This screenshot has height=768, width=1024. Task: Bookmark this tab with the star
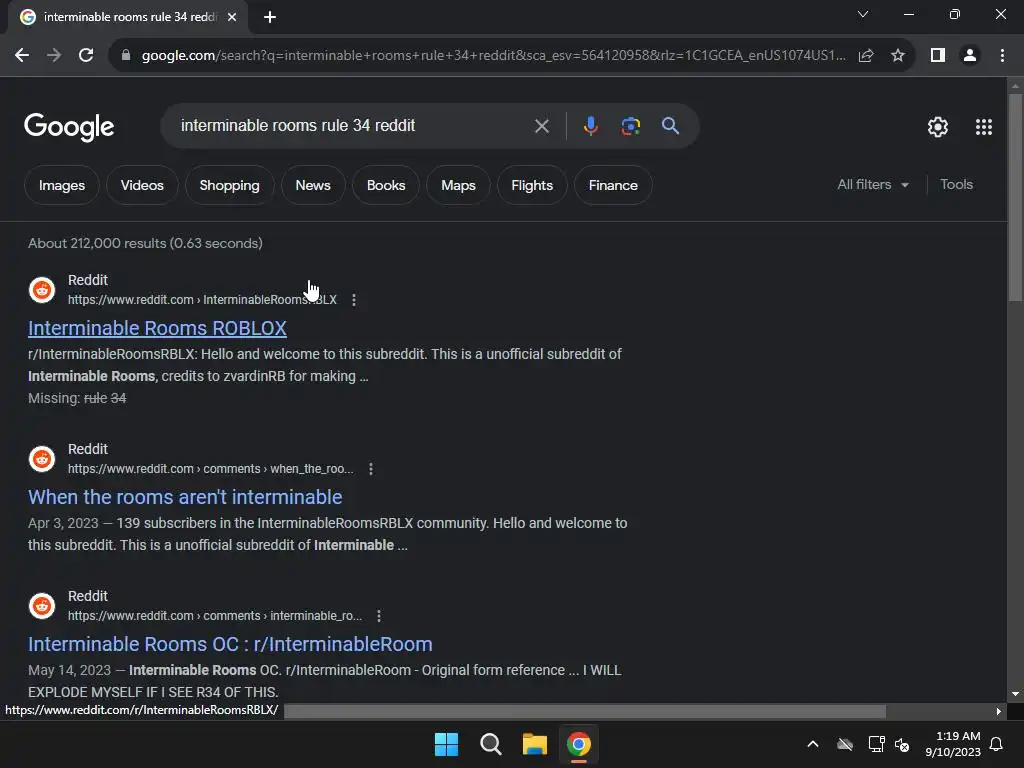point(898,56)
